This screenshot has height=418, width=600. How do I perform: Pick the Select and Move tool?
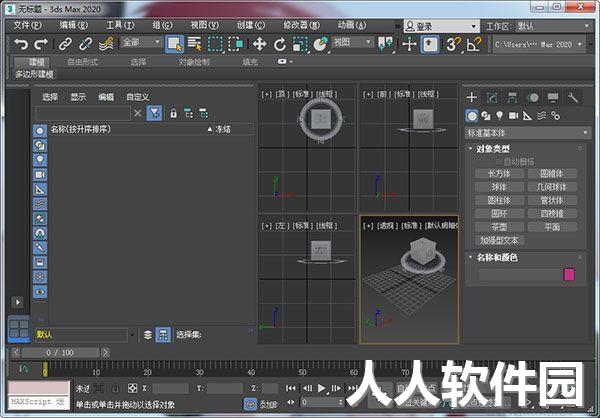pyautogui.click(x=259, y=44)
